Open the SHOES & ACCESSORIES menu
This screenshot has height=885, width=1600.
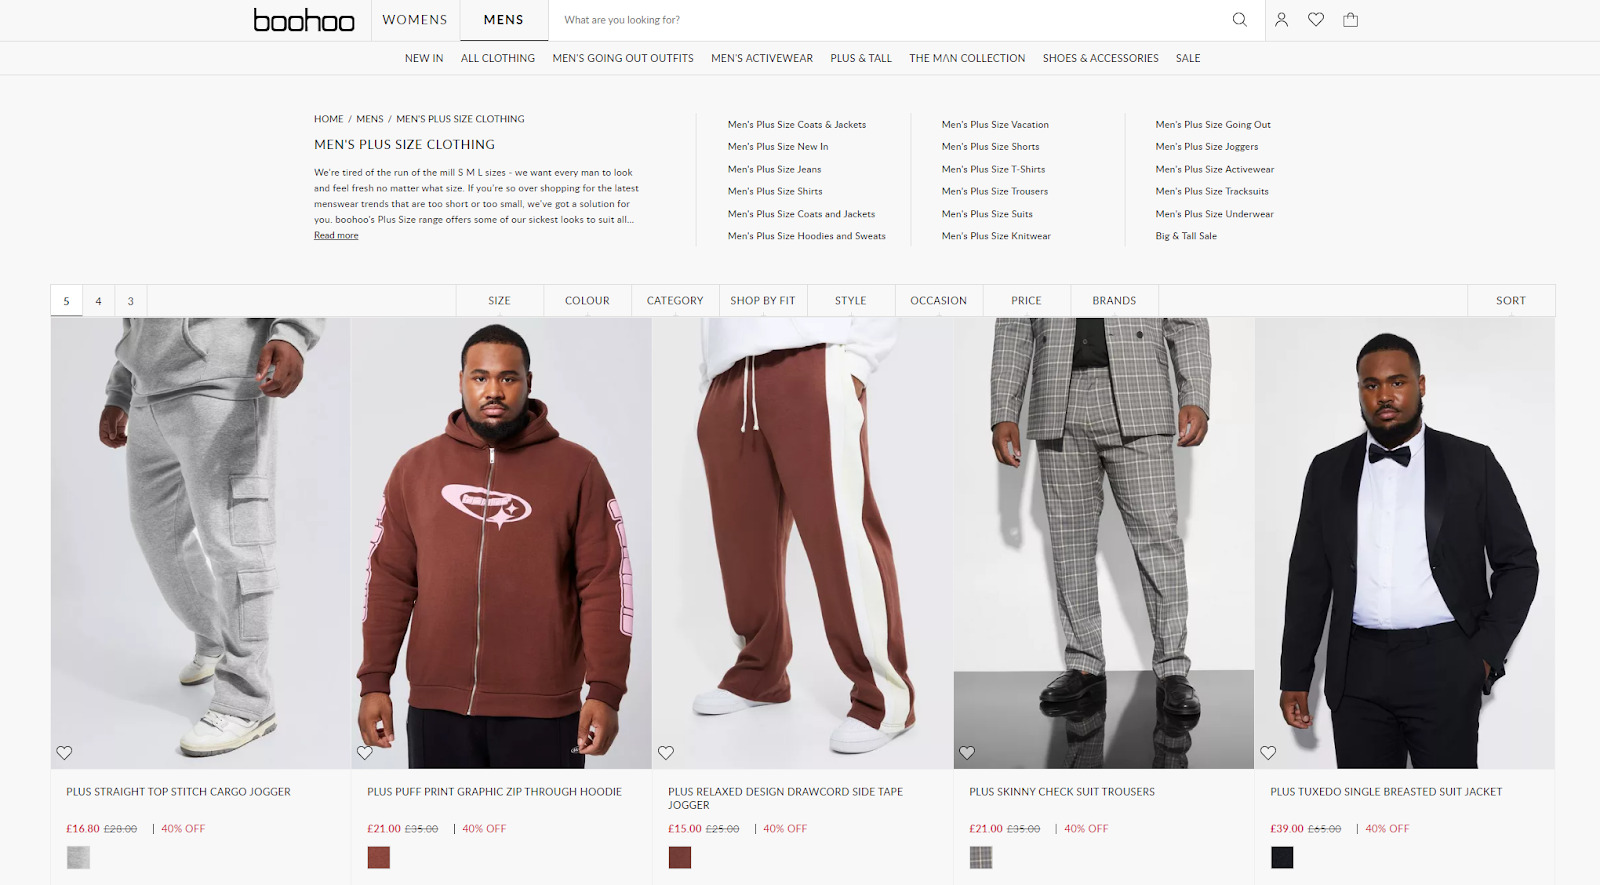tap(1100, 58)
